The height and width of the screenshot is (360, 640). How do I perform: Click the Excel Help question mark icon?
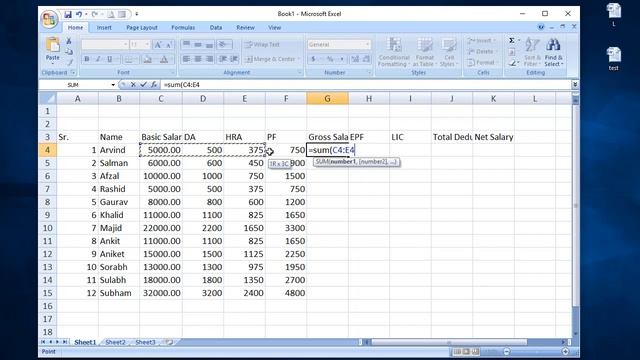541,27
